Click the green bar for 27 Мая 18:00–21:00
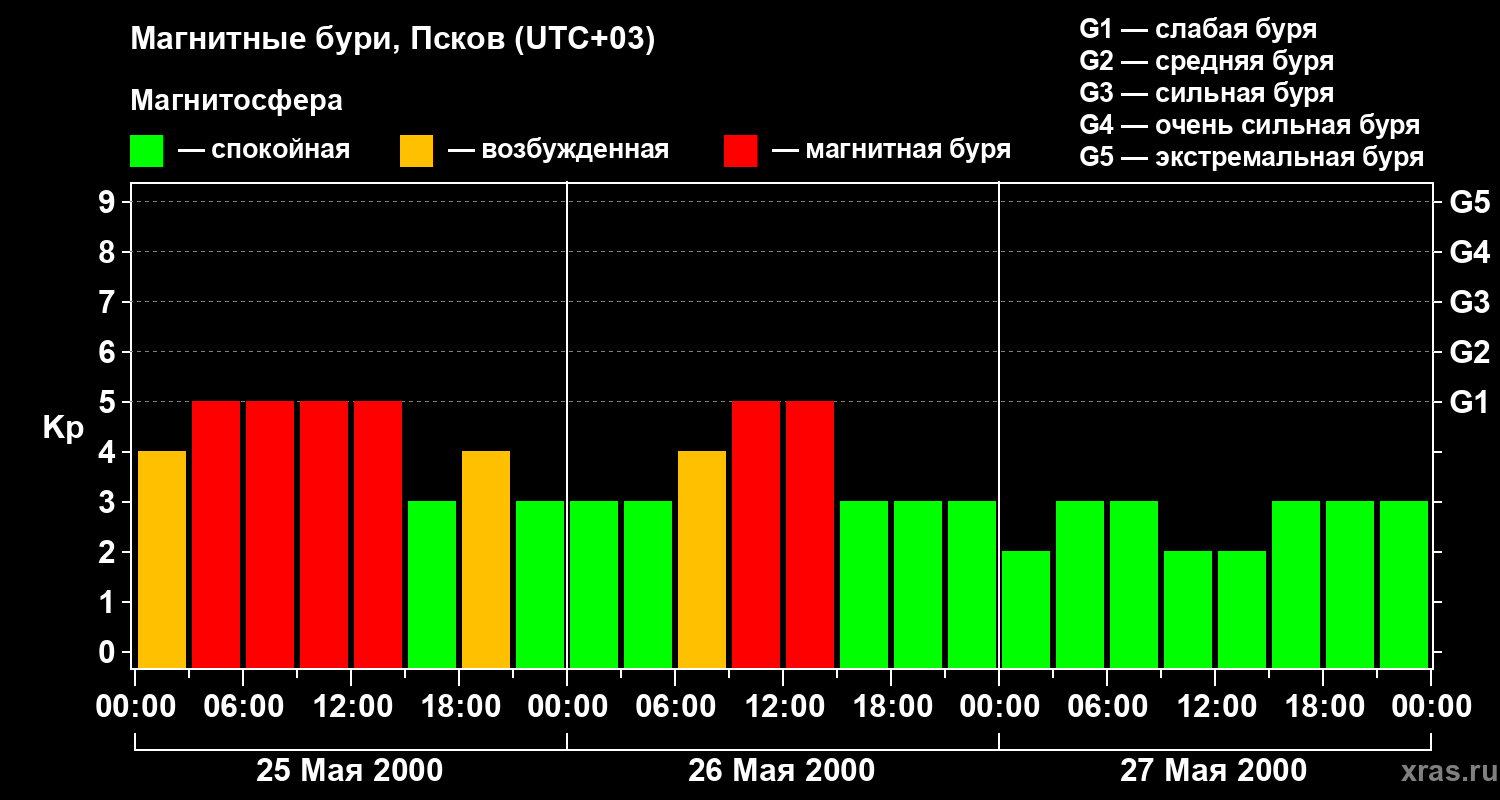 1350,585
